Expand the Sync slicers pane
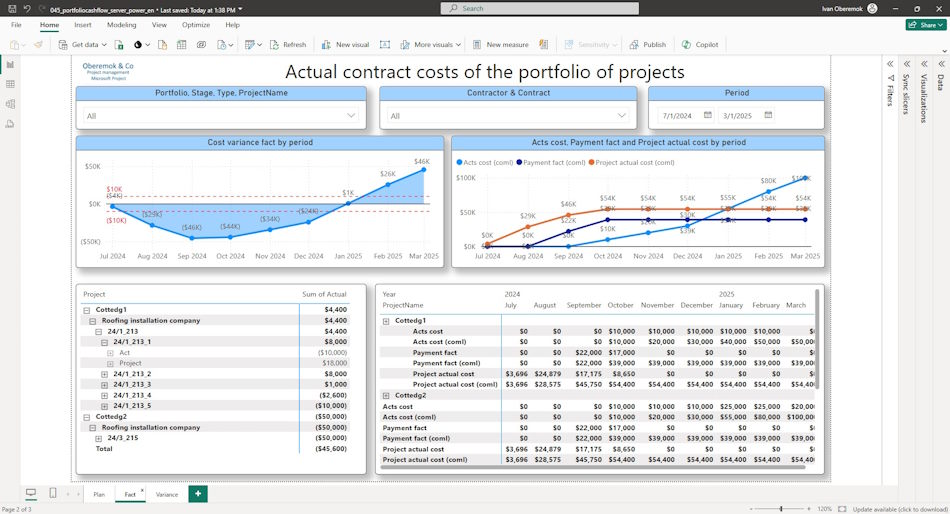This screenshot has width=950, height=514. (x=907, y=64)
